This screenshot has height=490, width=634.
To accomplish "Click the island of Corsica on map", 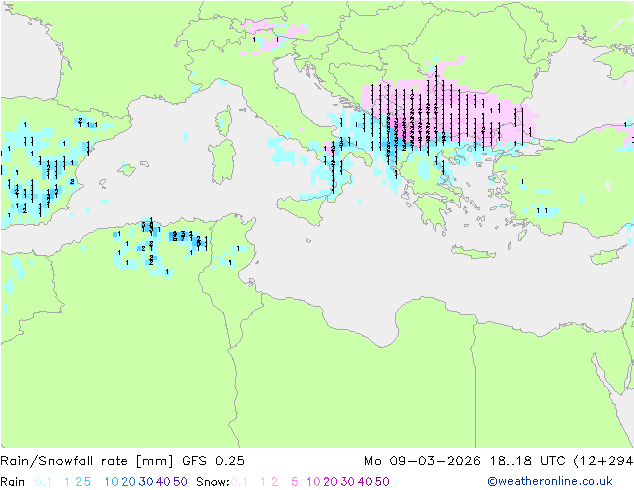I will 224,121.
